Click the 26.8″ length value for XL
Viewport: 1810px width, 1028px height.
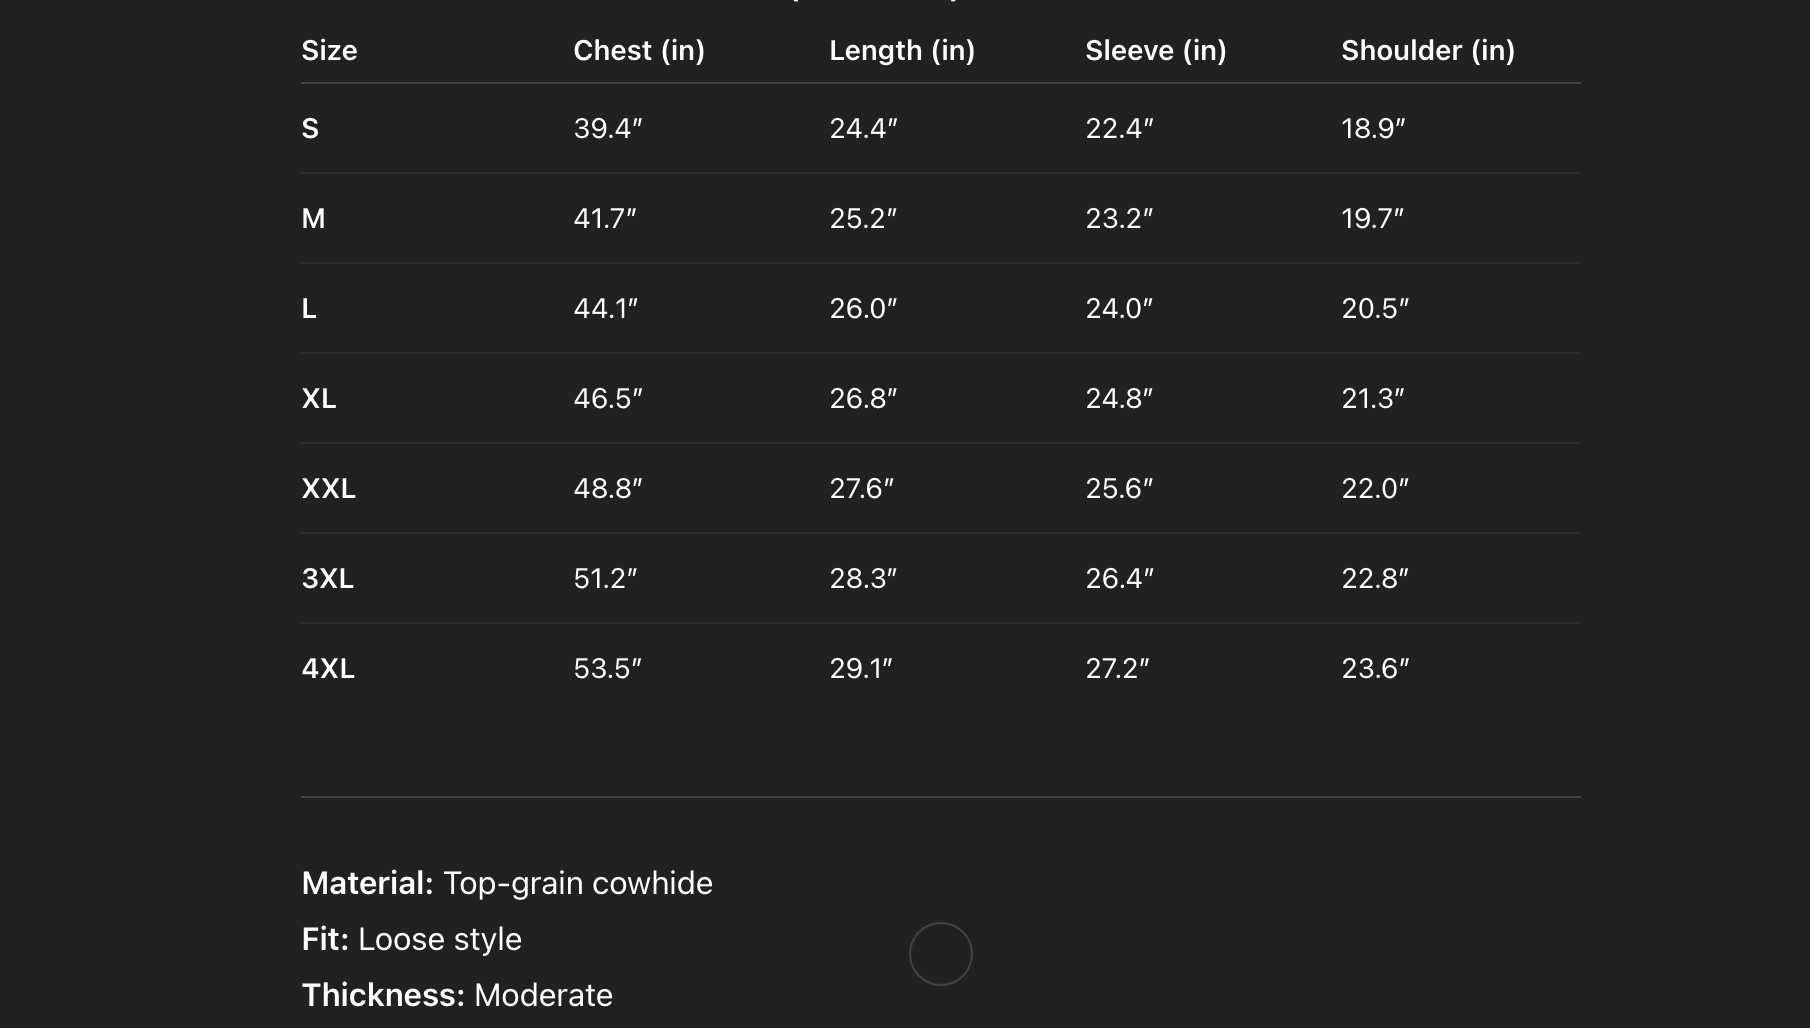[863, 399]
